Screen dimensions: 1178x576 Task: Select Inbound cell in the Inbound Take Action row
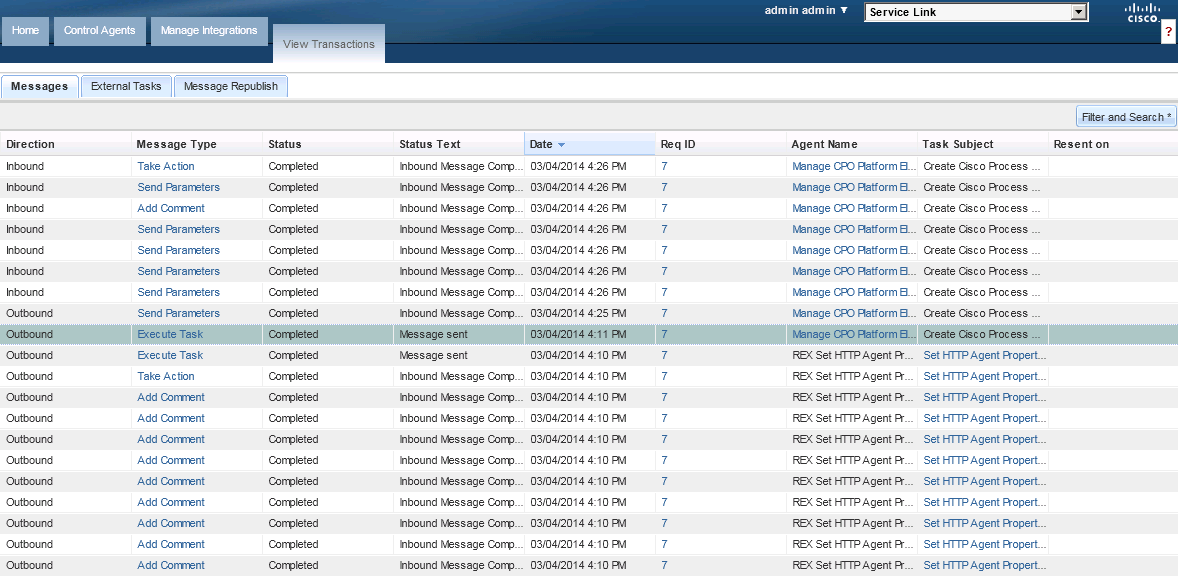click(25, 166)
